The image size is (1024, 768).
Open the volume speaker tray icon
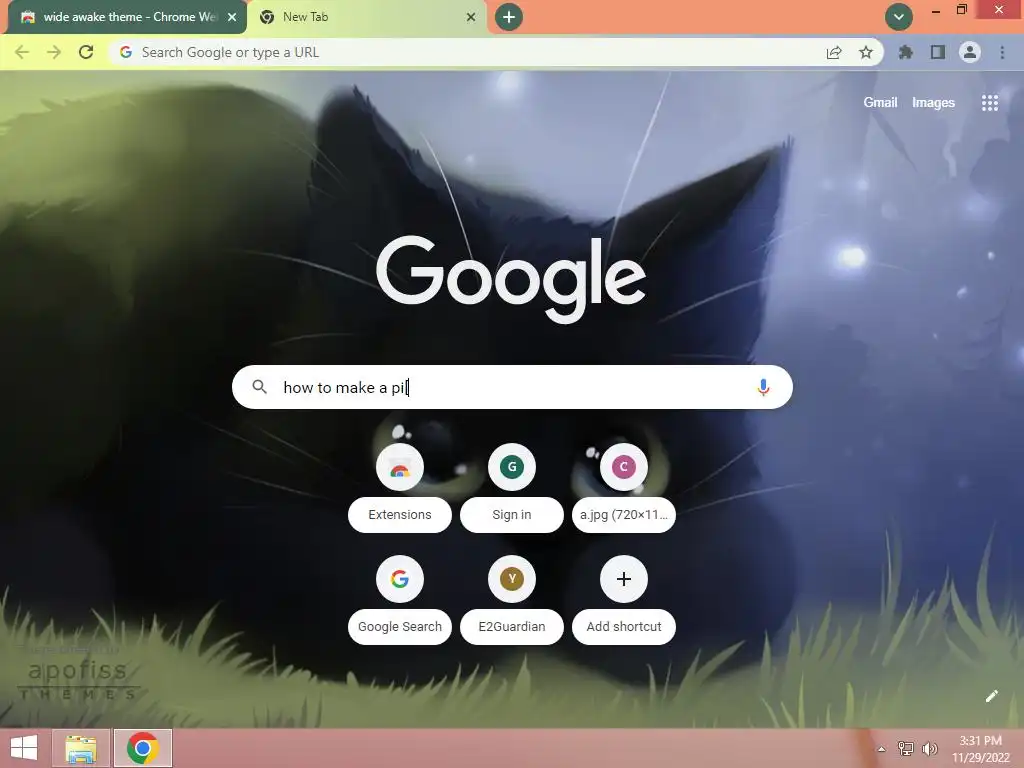click(929, 749)
